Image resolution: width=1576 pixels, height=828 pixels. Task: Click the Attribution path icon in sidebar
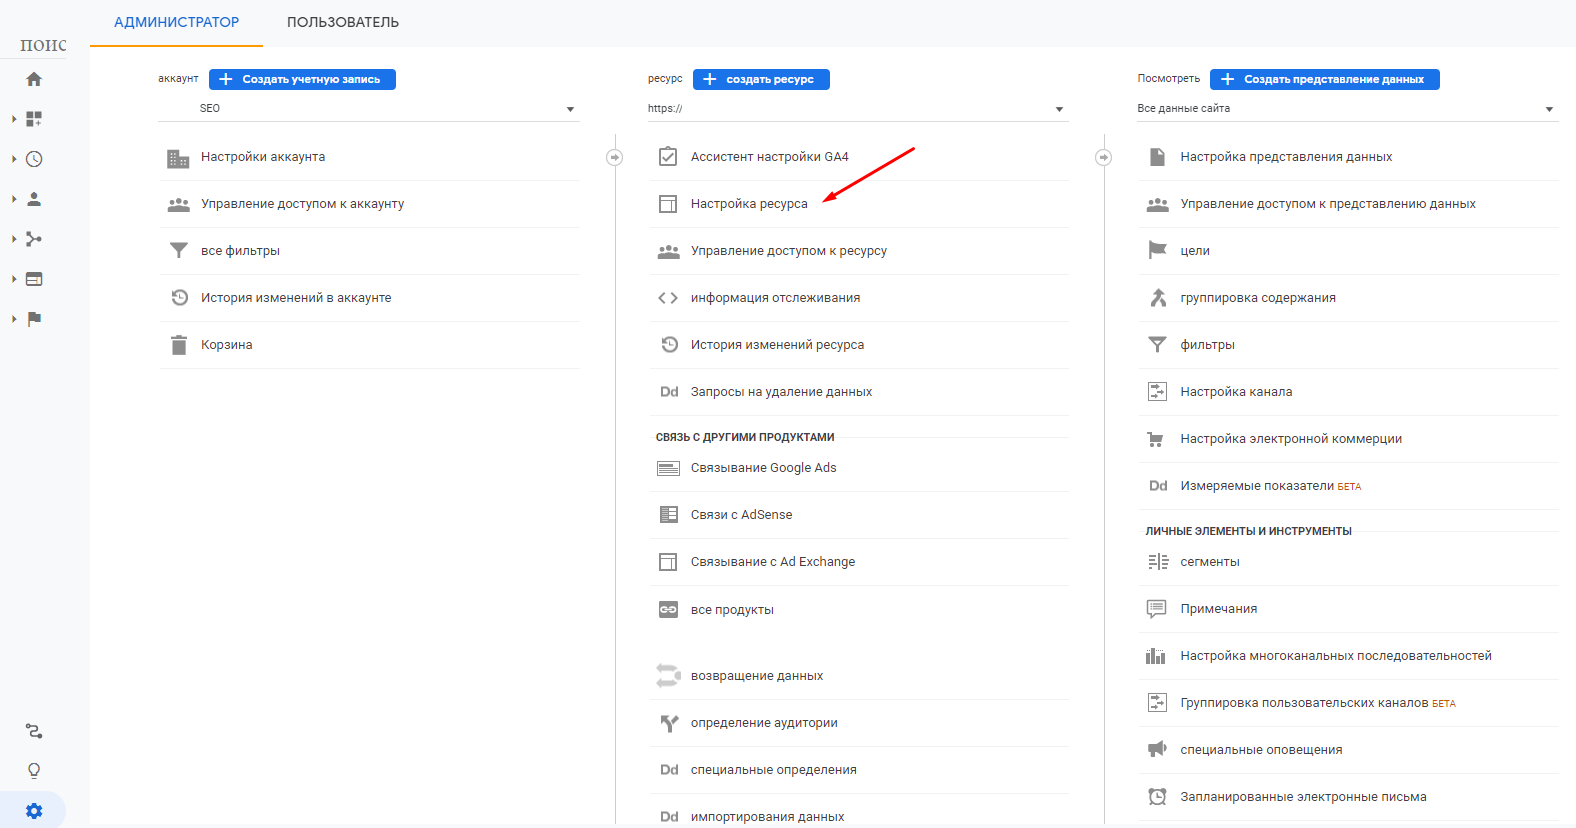[x=34, y=732]
